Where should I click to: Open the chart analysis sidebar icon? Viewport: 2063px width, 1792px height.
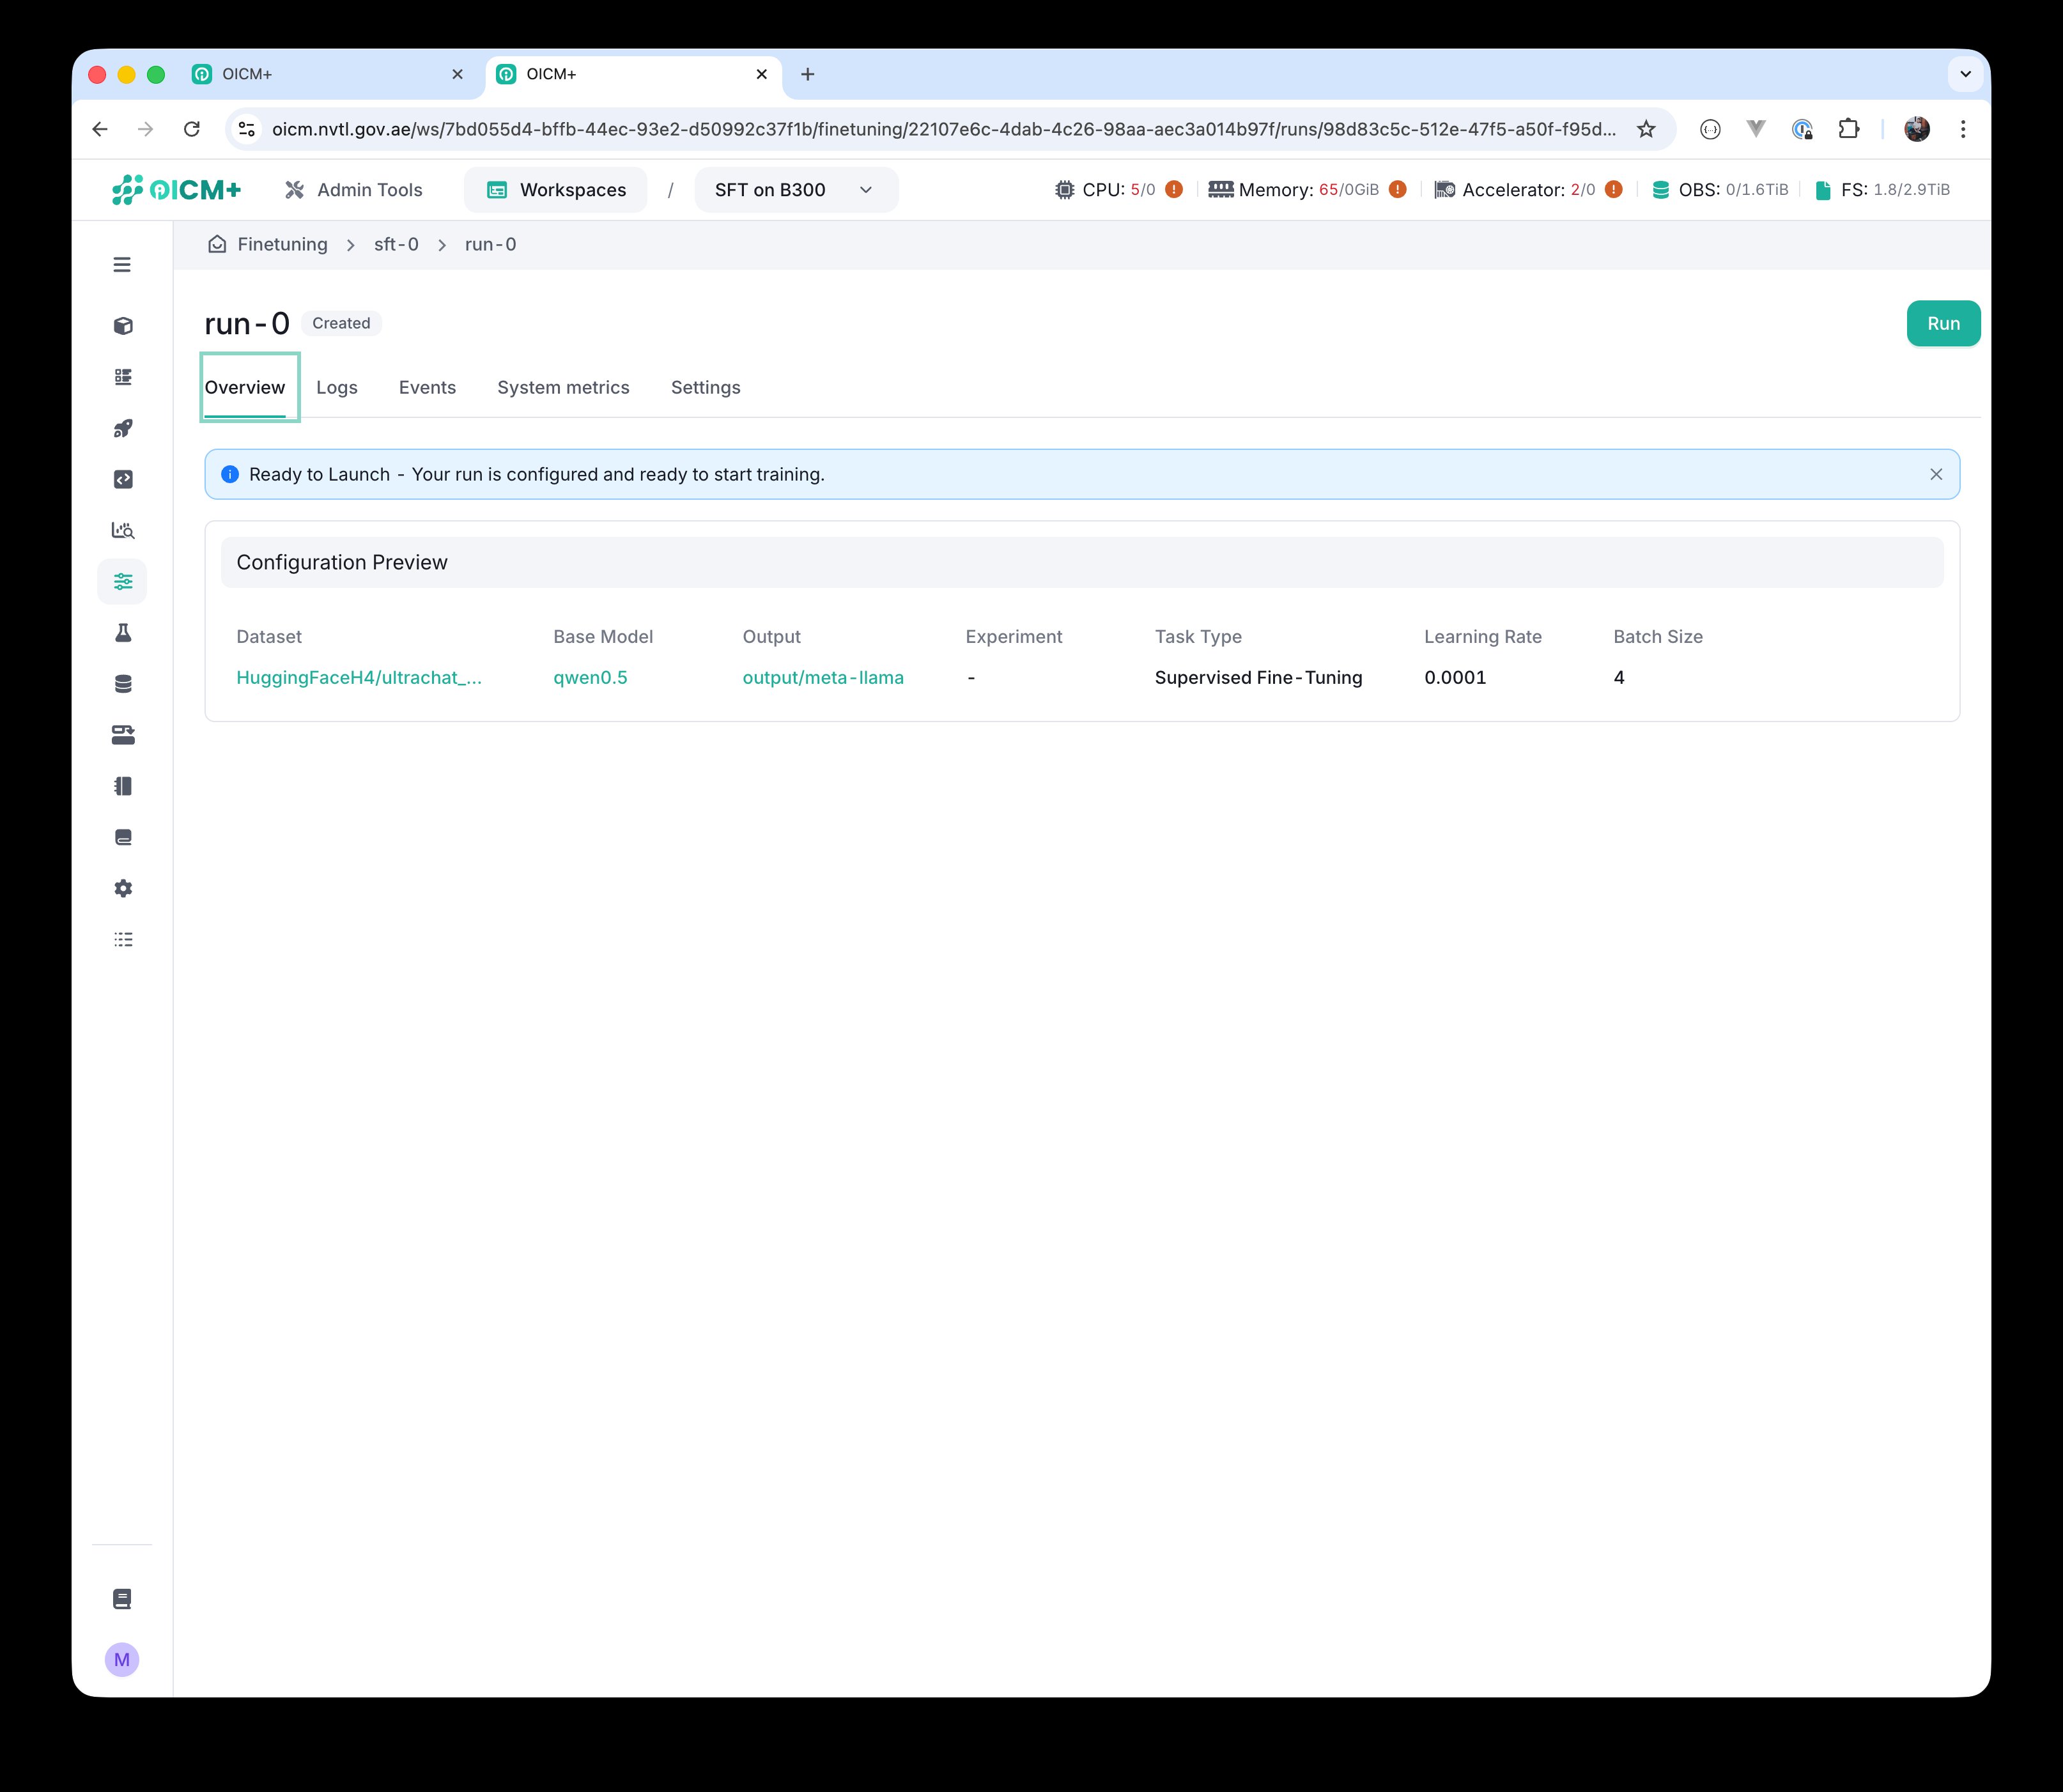(123, 530)
